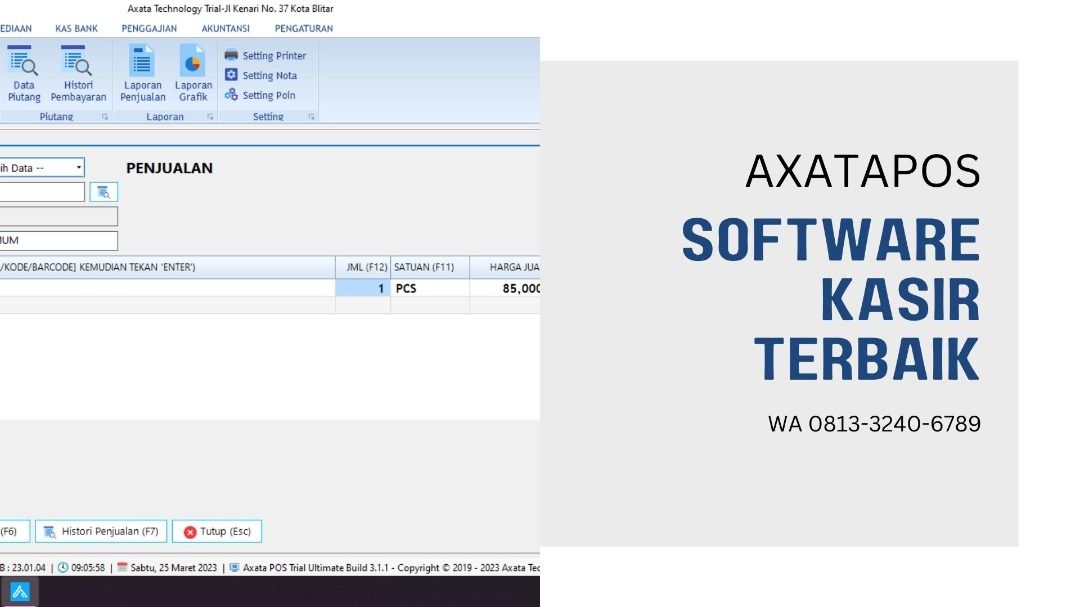Switch to the KAS BANK tab
1080x607 pixels.
pyautogui.click(x=76, y=29)
